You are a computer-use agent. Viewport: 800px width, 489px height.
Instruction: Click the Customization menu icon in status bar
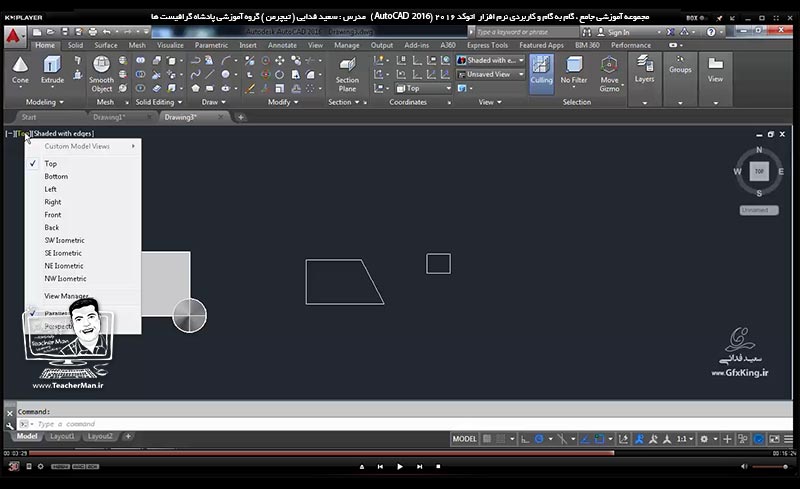point(788,439)
